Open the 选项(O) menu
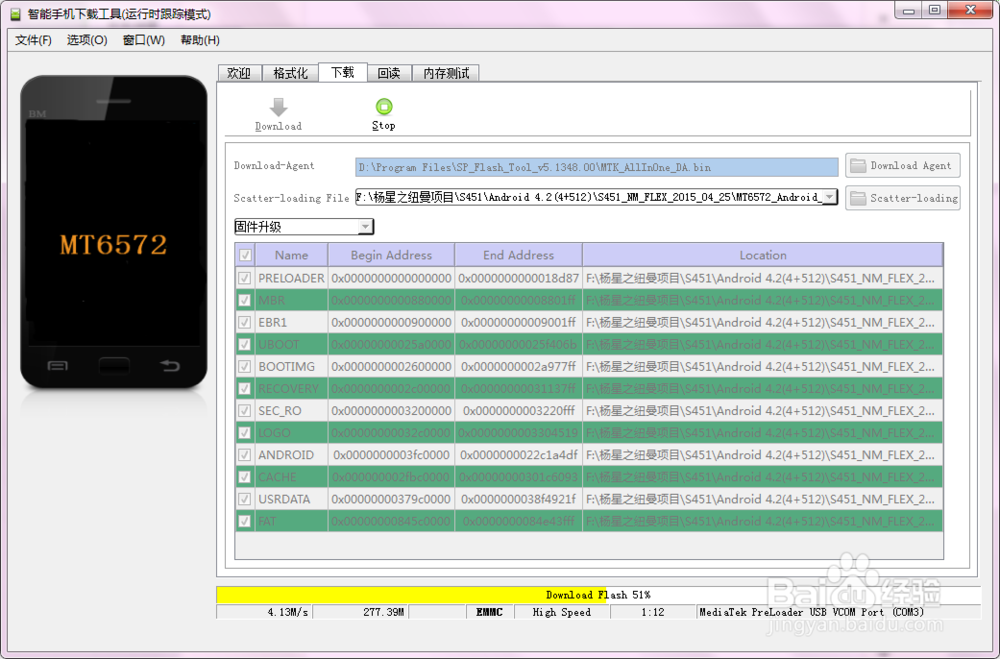Viewport: 1000px width, 659px height. click(x=87, y=40)
